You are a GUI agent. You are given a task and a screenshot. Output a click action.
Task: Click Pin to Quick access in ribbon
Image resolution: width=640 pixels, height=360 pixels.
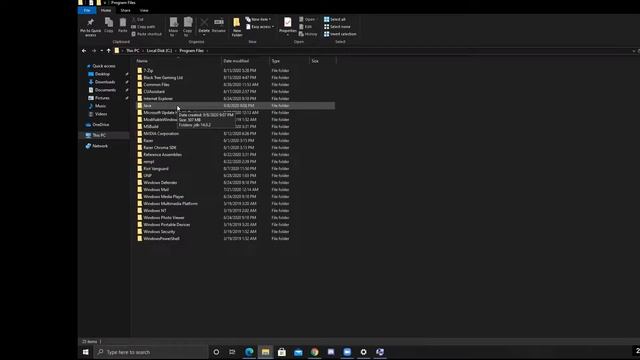click(90, 27)
